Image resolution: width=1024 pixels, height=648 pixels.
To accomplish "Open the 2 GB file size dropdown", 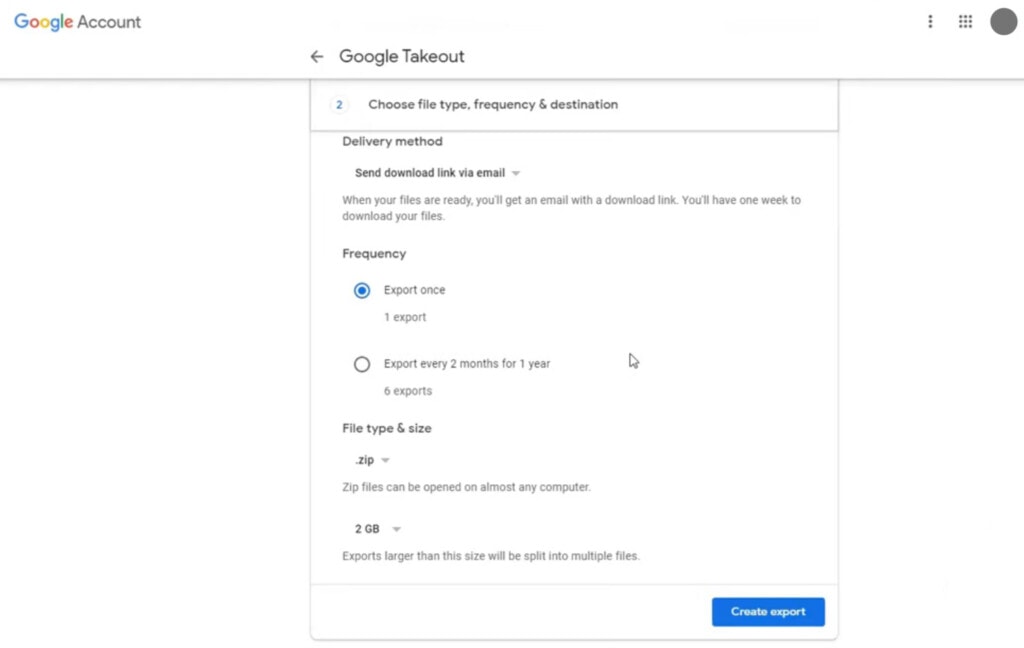I will tap(377, 528).
